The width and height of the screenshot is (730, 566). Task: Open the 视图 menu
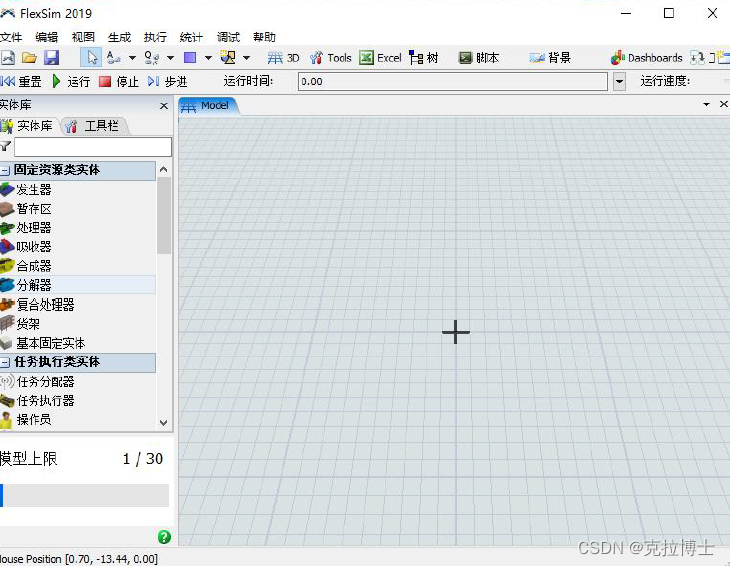83,37
